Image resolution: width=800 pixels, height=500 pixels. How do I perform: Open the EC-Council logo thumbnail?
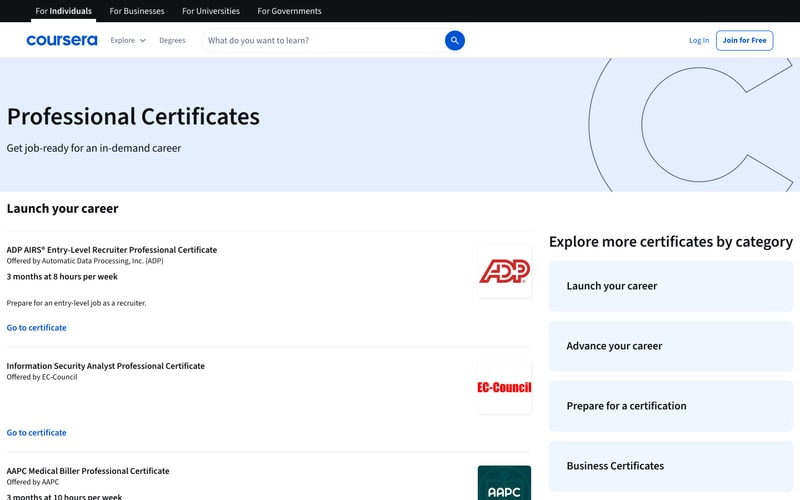(x=504, y=387)
